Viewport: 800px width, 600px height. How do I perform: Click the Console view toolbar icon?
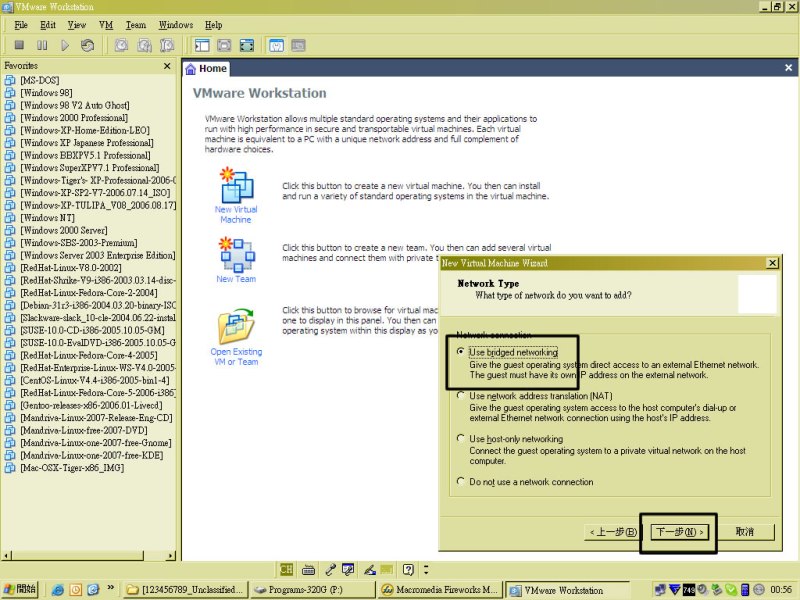click(x=298, y=45)
